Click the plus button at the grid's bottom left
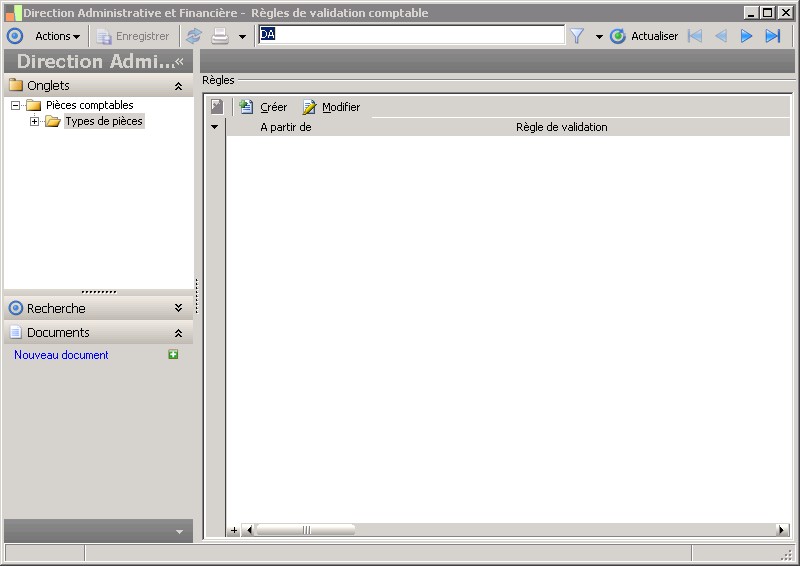Image resolution: width=800 pixels, height=566 pixels. tap(234, 530)
